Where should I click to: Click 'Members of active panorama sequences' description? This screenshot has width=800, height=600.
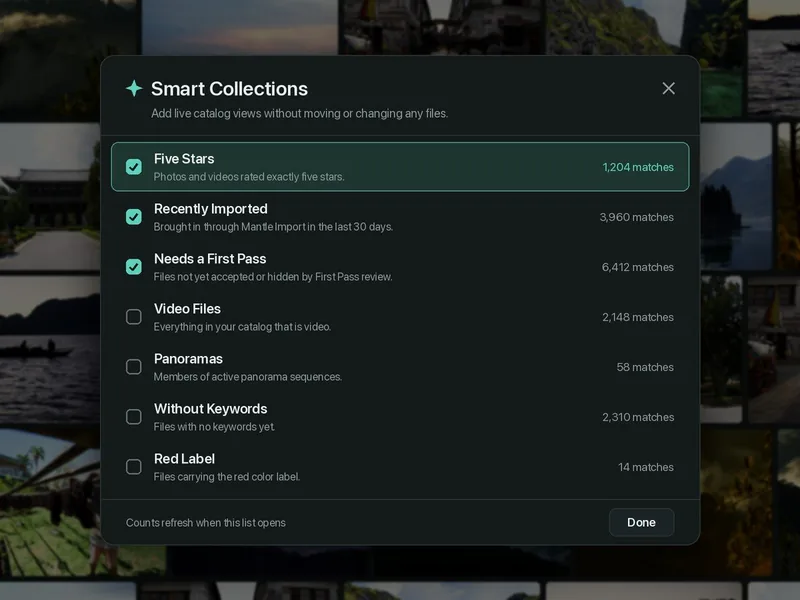248,377
